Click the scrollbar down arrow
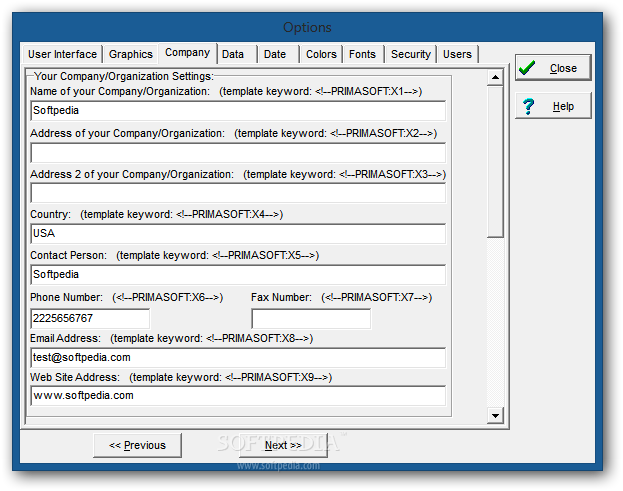 click(x=495, y=416)
